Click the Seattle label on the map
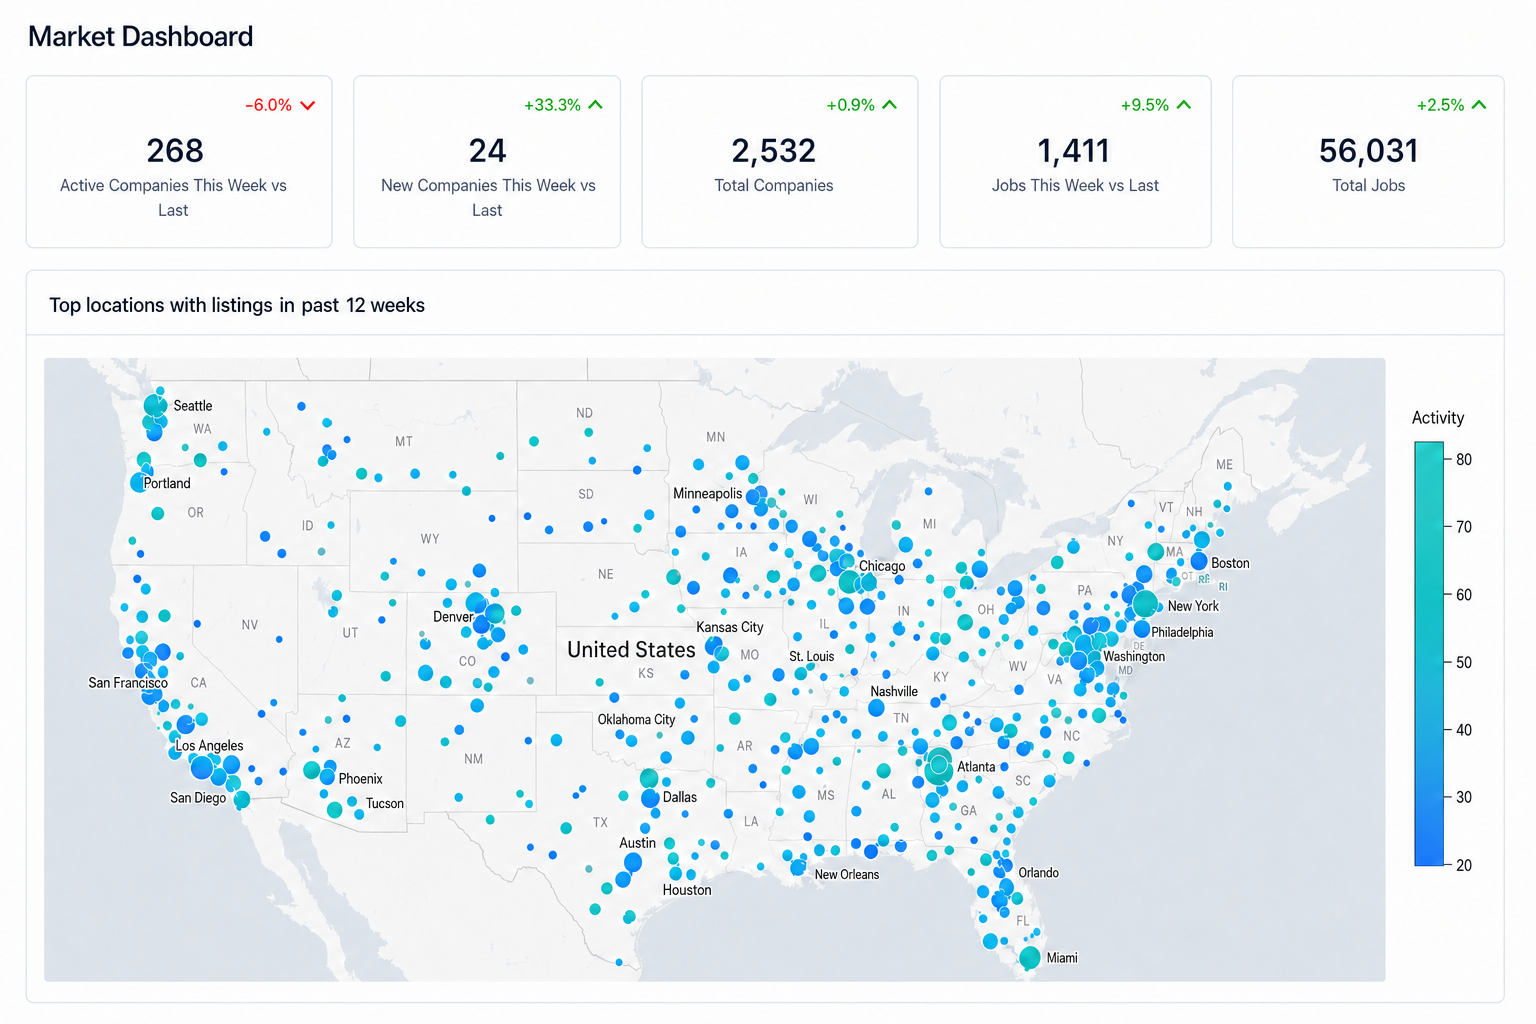Viewport: 1536px width, 1024px height. [x=193, y=406]
